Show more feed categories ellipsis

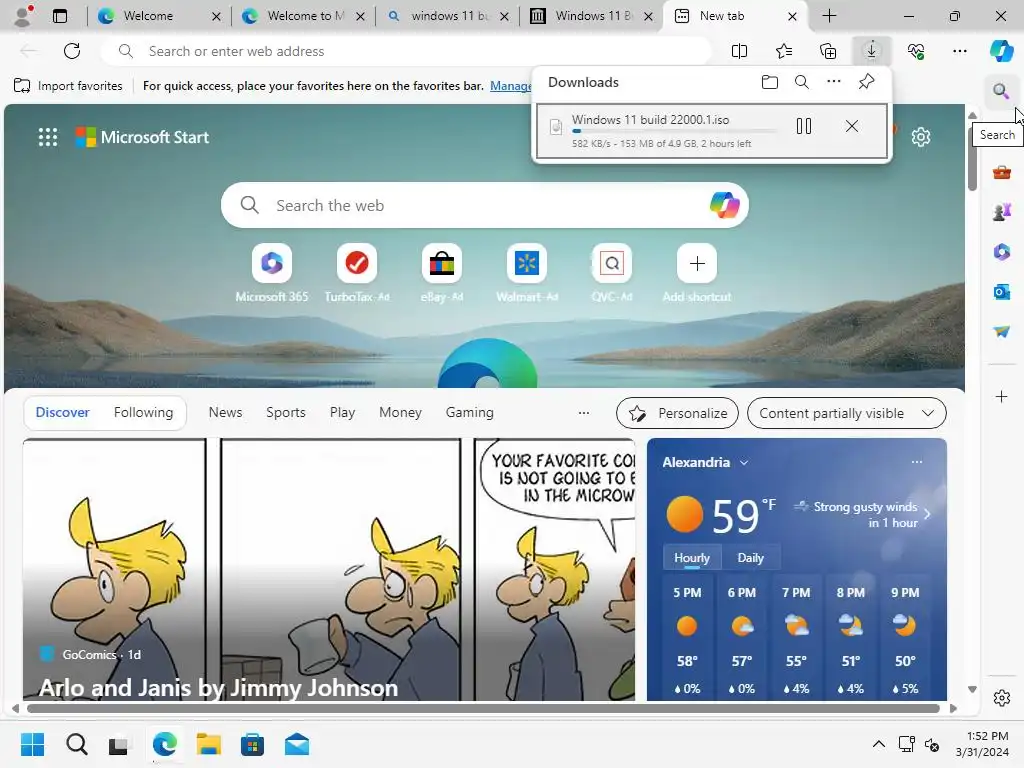(x=584, y=413)
